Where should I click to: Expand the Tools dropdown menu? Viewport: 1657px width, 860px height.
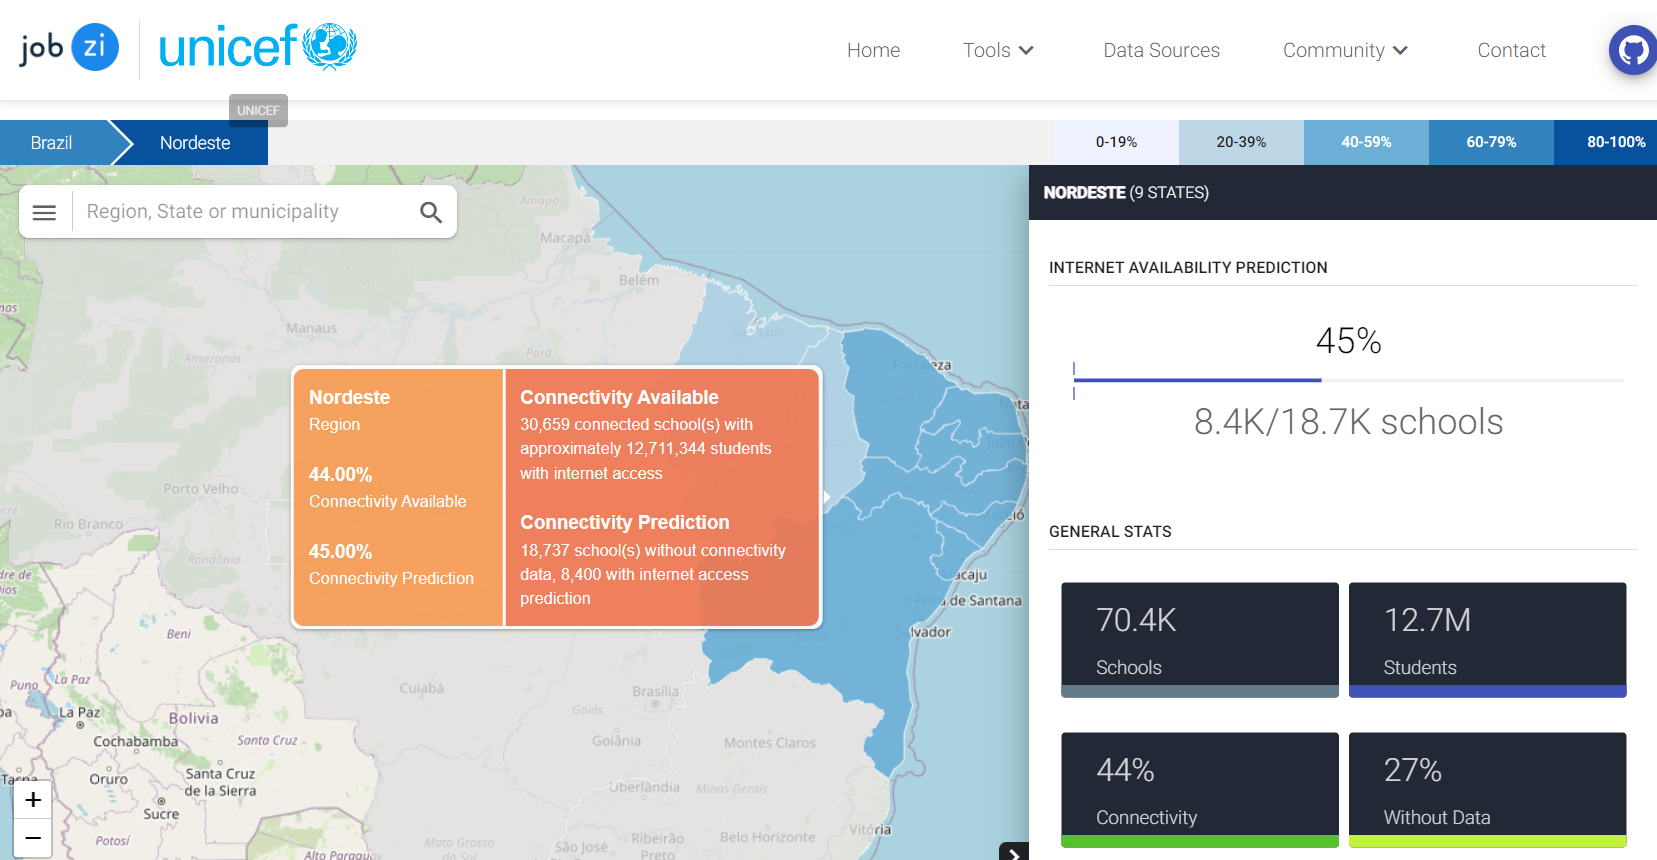[x=998, y=50]
